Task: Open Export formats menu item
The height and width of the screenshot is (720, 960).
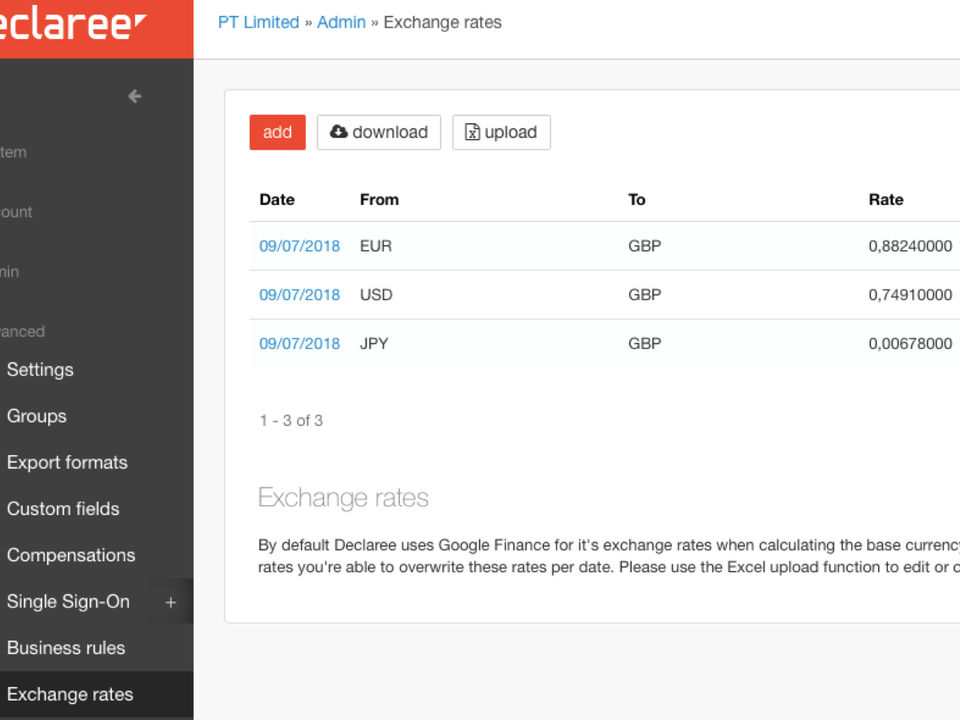Action: (x=67, y=462)
